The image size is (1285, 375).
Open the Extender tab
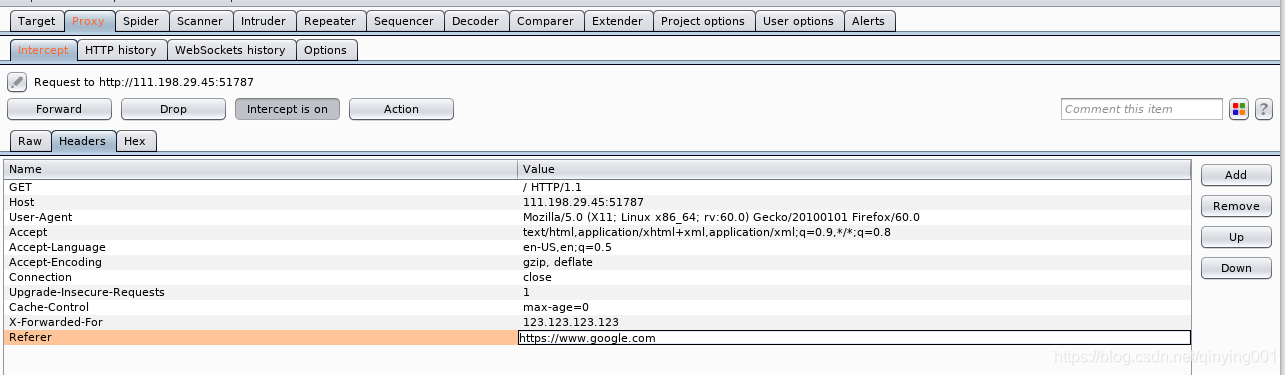click(x=617, y=21)
